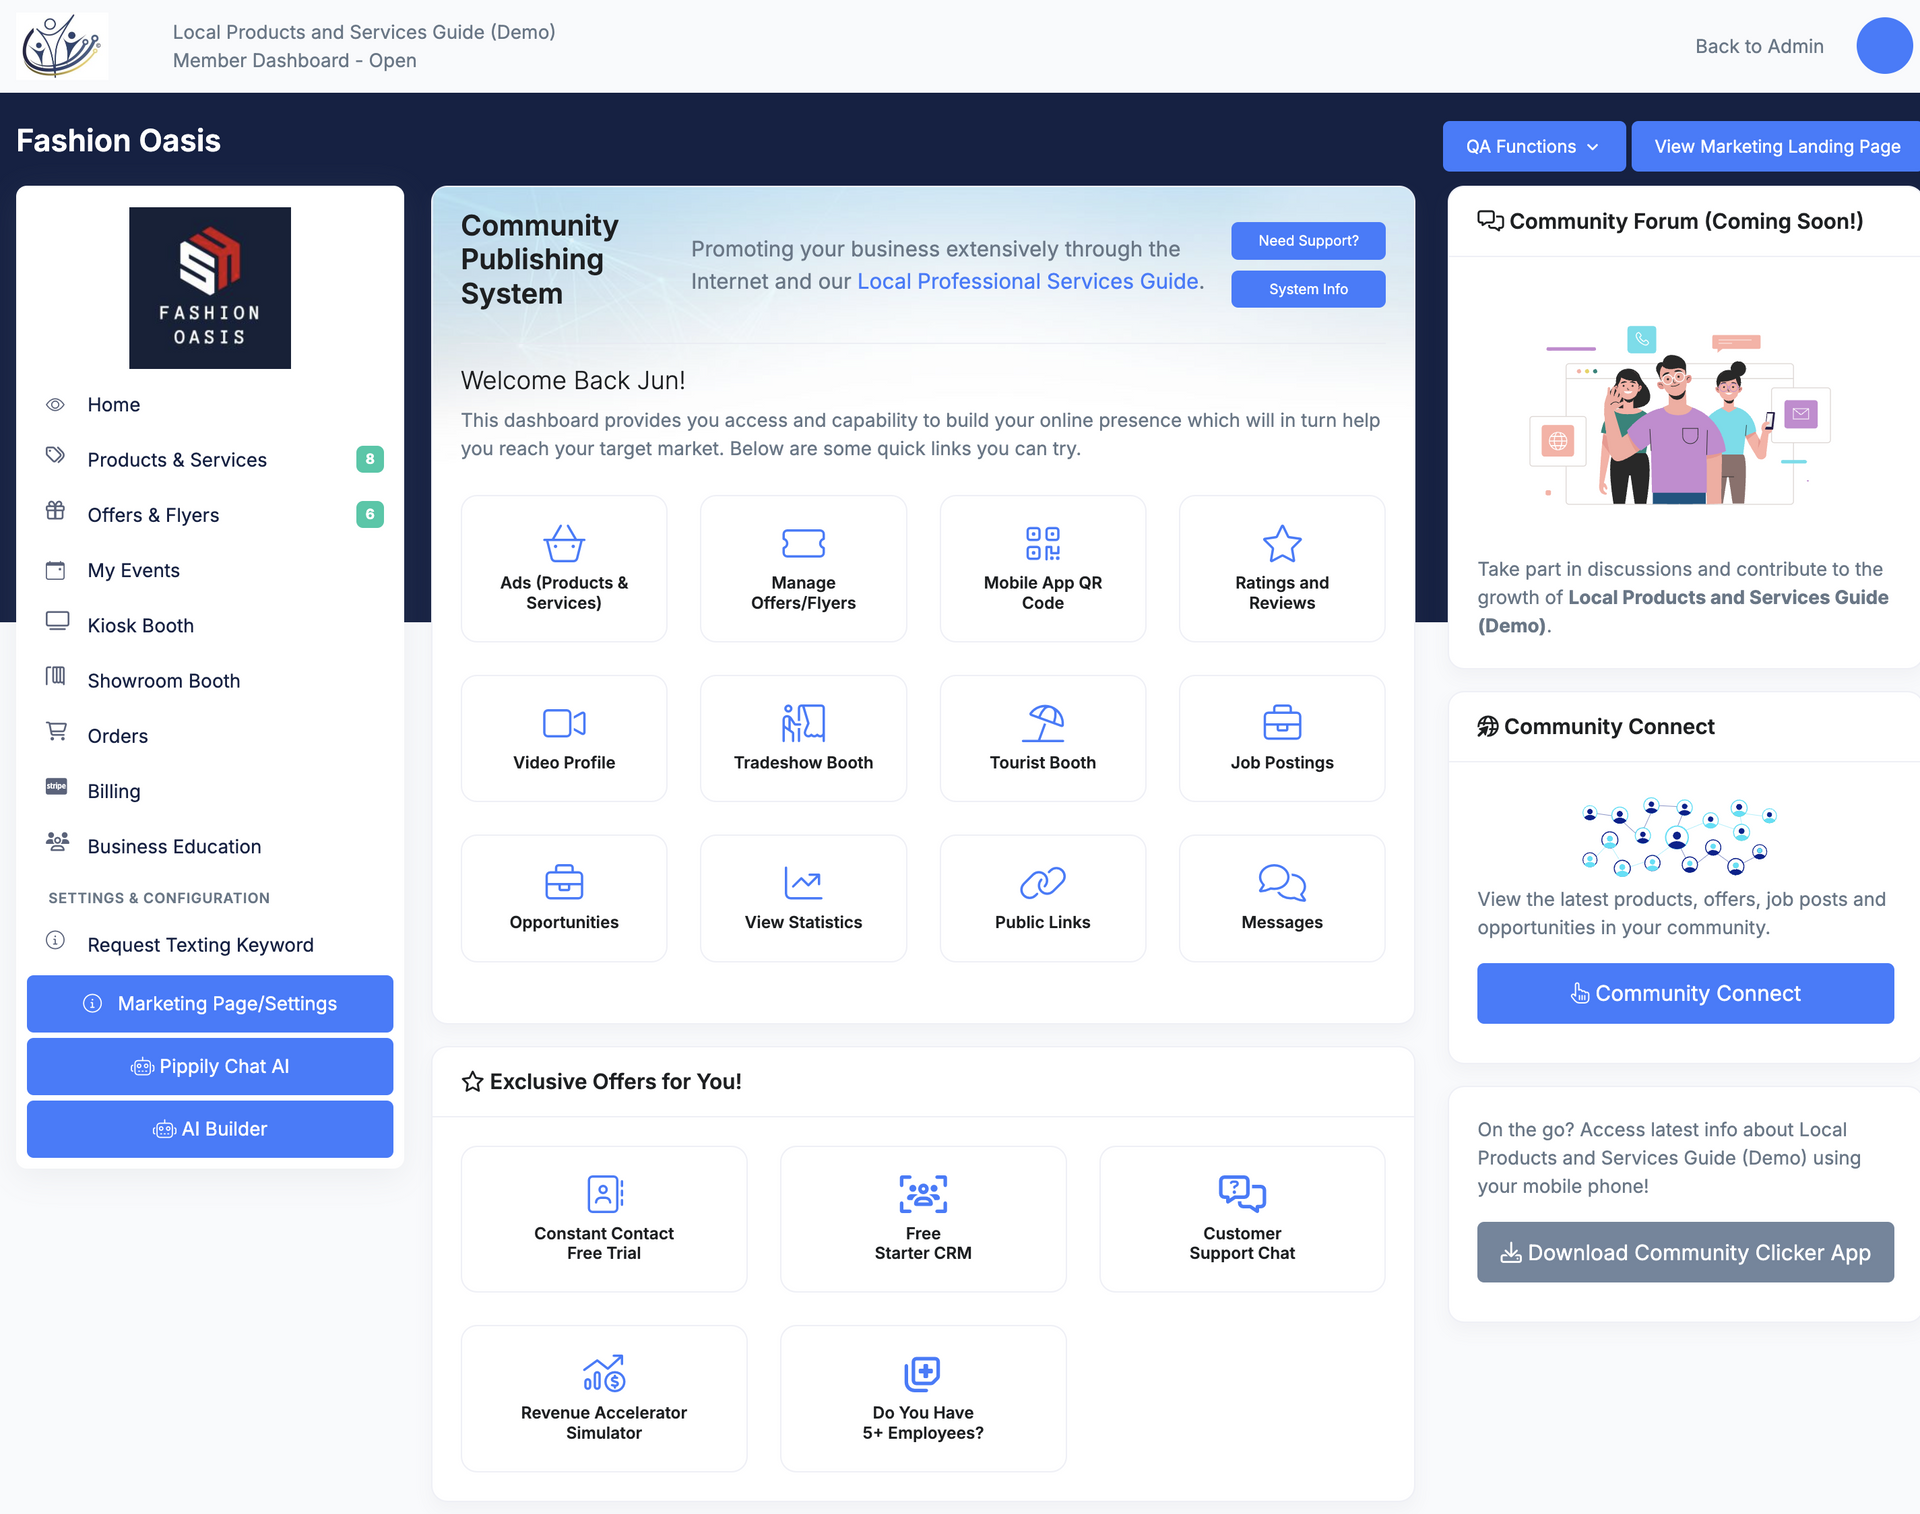The height and width of the screenshot is (1514, 1920).
Task: Click the Tradeshow Booth icon
Action: pos(803,724)
